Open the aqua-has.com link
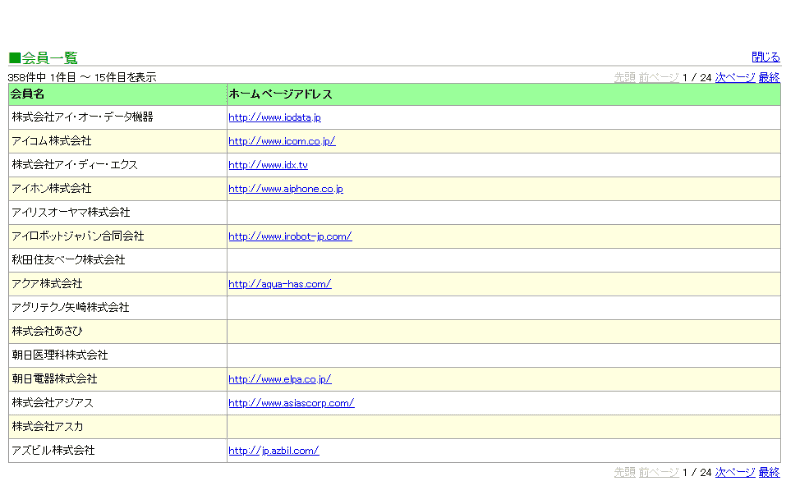The height and width of the screenshot is (495, 800). tap(280, 284)
